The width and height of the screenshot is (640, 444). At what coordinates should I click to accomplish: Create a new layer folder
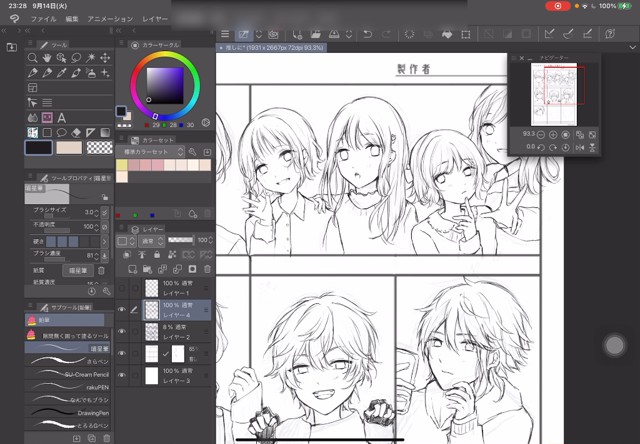[147, 269]
